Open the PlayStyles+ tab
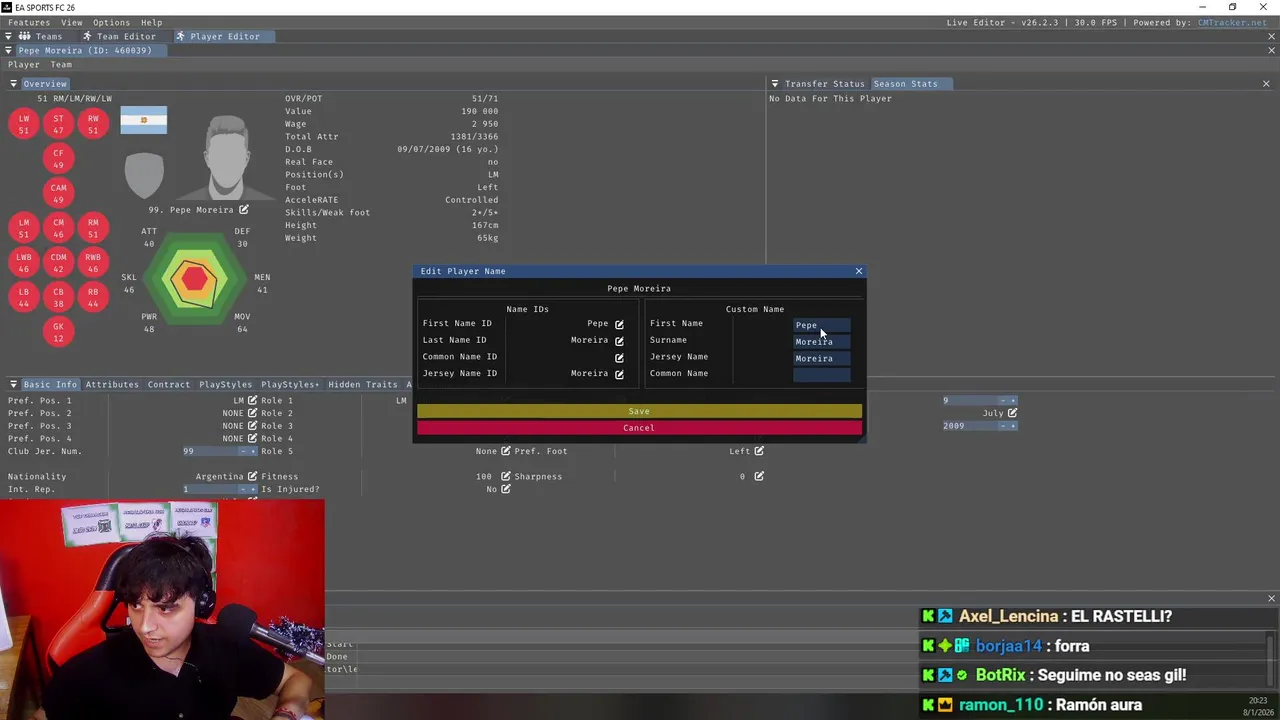This screenshot has height=720, width=1280. pyautogui.click(x=290, y=384)
